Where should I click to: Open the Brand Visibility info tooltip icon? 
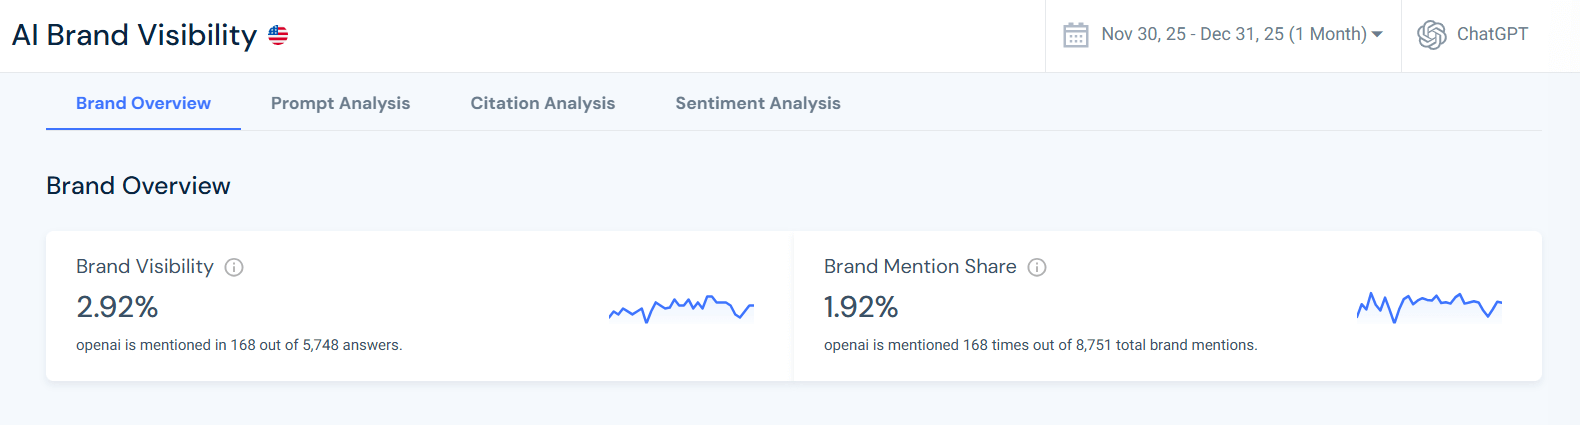coord(234,267)
